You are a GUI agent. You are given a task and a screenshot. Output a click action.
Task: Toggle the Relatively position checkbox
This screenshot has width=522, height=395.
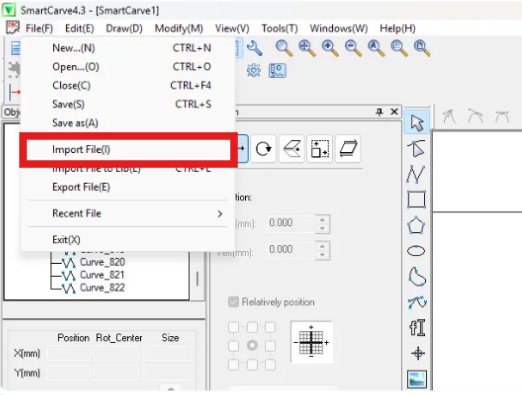(x=233, y=302)
